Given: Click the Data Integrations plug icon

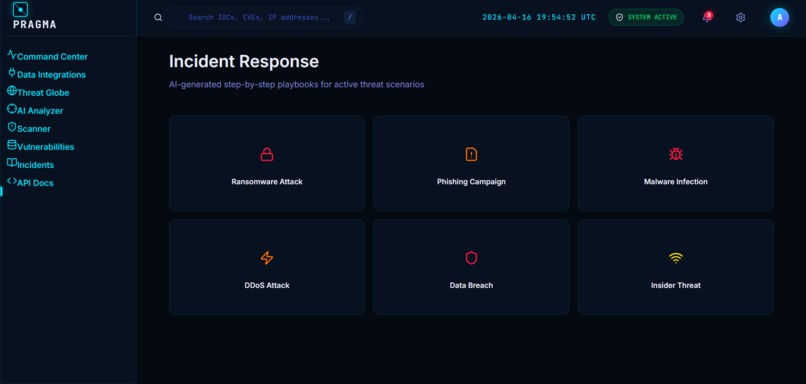Looking at the screenshot, I should [x=12, y=72].
